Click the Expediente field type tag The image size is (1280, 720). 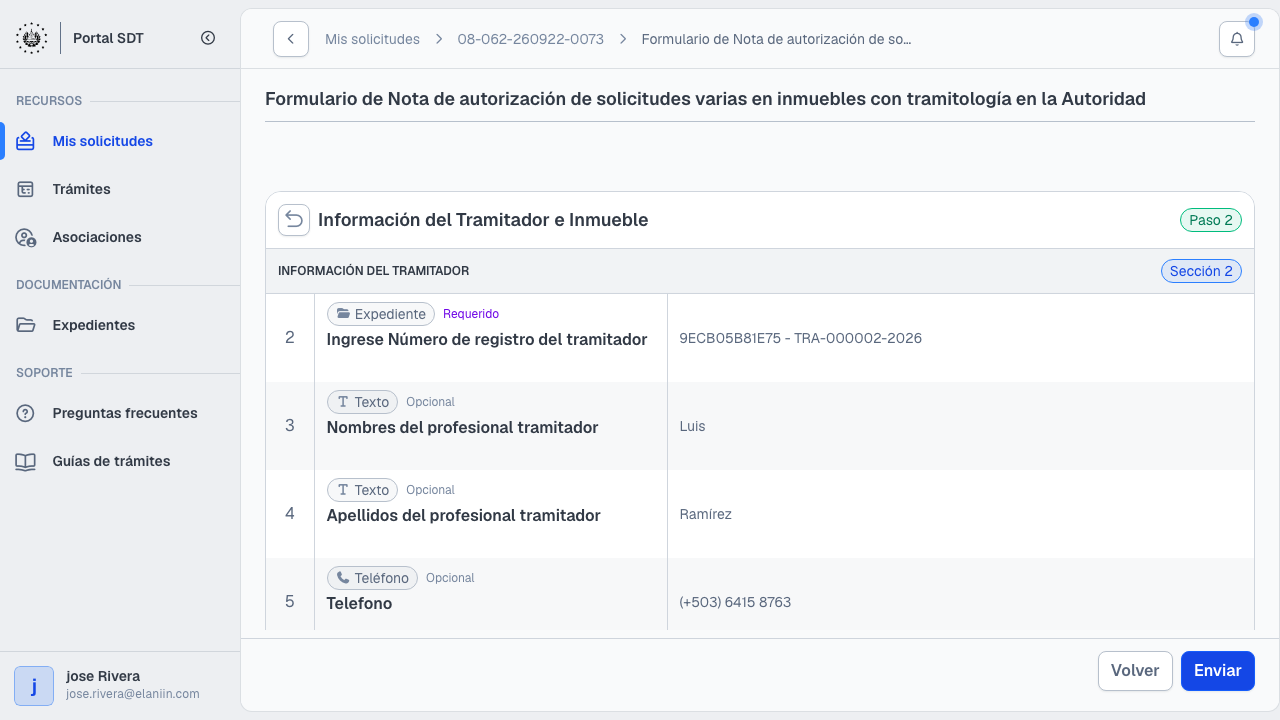(x=381, y=314)
